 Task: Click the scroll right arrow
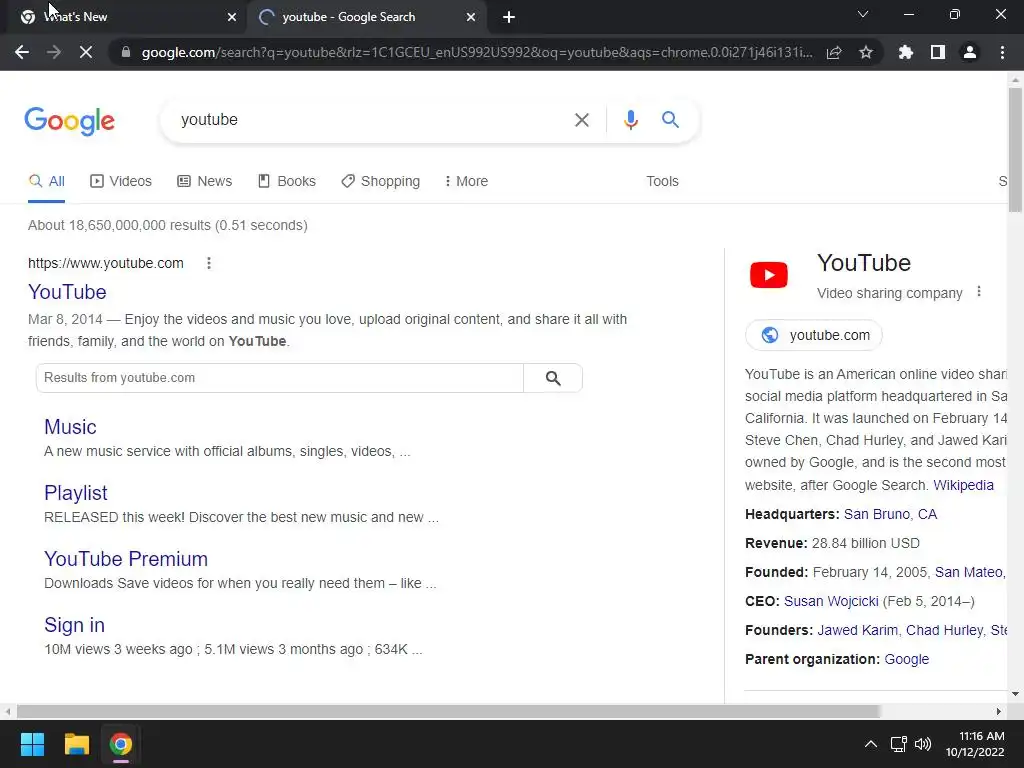tap(999, 711)
